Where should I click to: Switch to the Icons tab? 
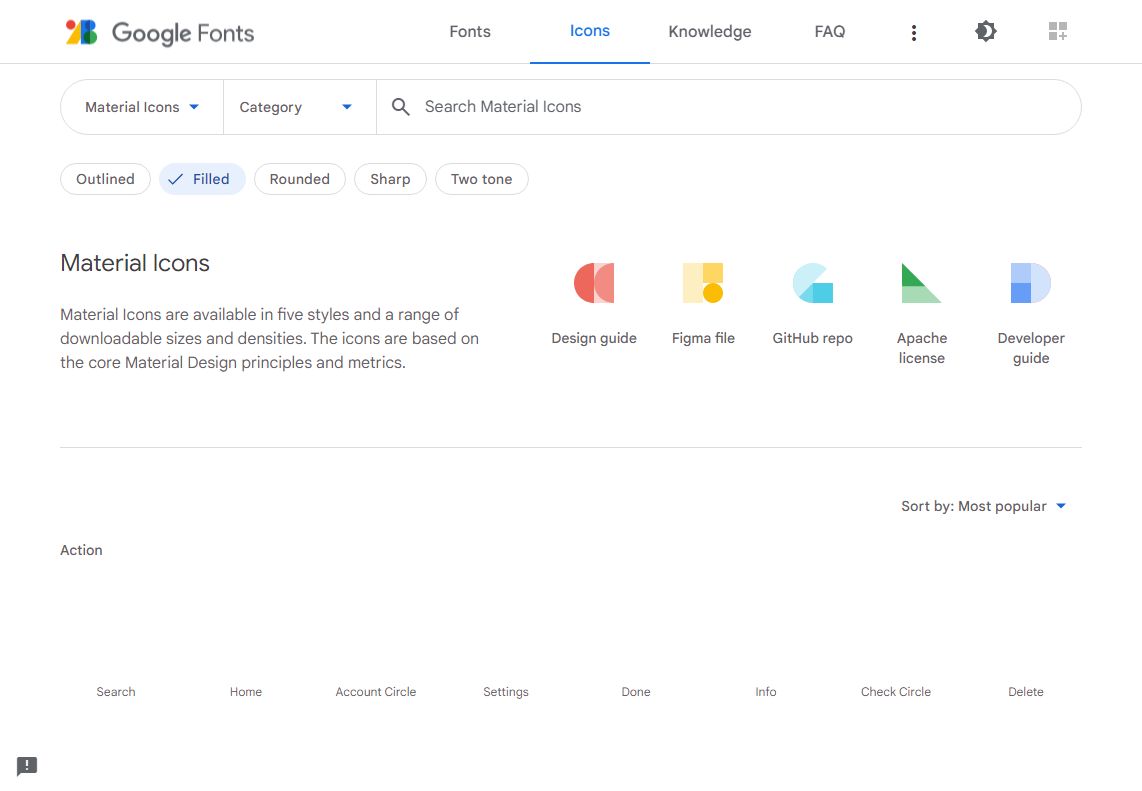tap(590, 31)
